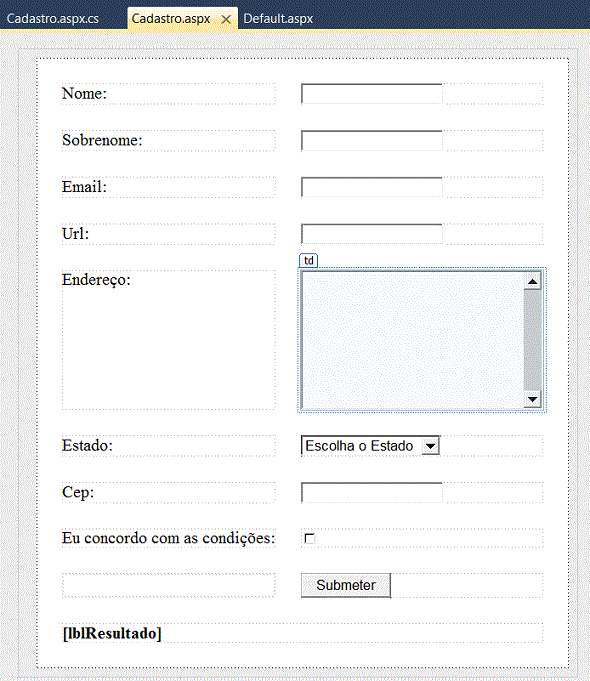The height and width of the screenshot is (681, 590).
Task: Select the Endereço label cell
Action: (169, 340)
